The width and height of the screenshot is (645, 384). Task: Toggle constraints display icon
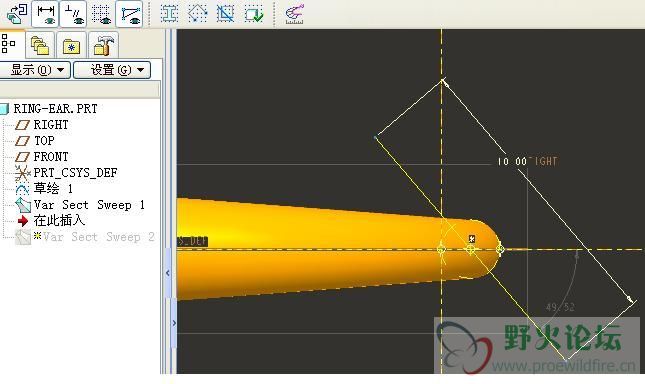point(73,14)
